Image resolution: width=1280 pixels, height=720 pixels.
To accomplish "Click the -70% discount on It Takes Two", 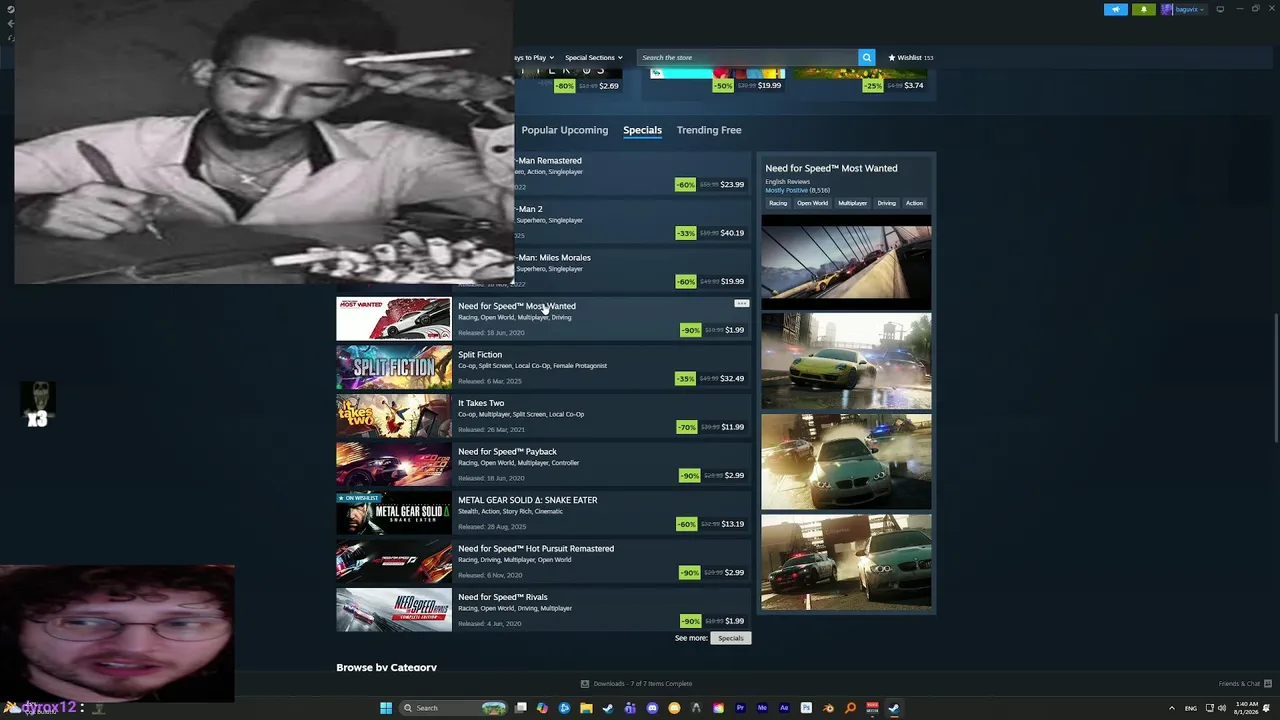I will pyautogui.click(x=687, y=427).
